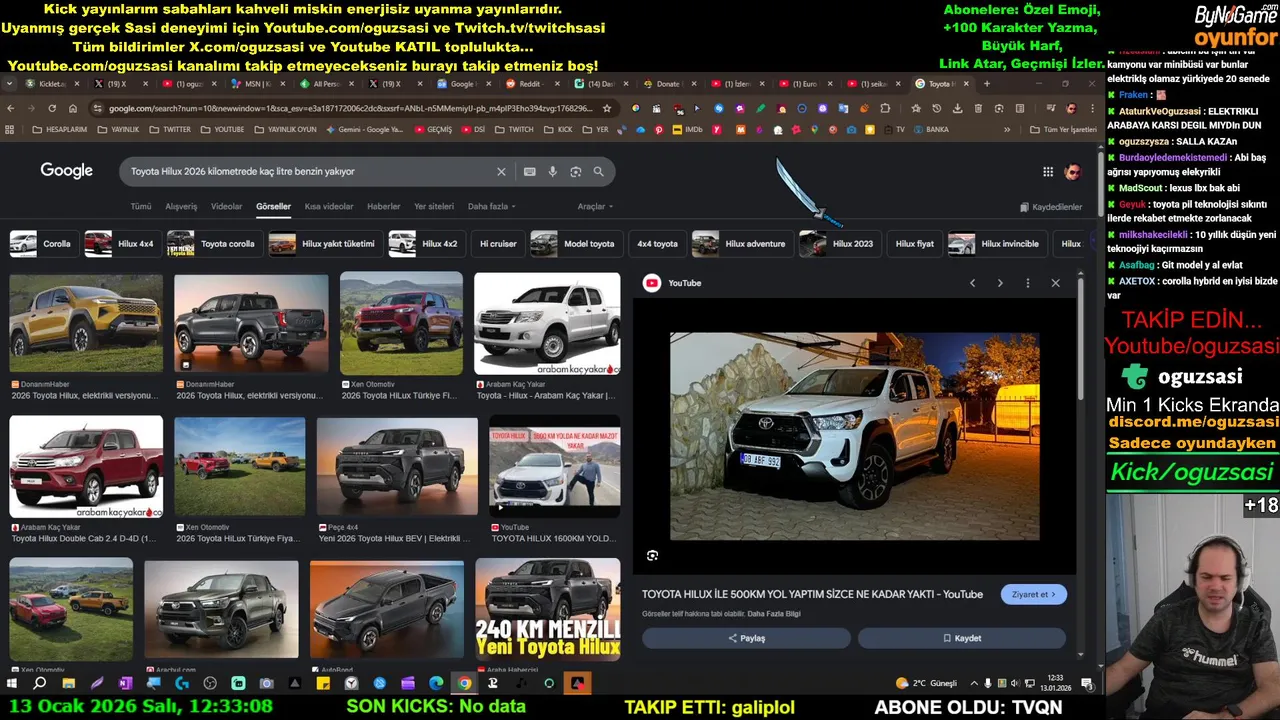
Task: Open the 240 KM MENZİLLİ Hilux thumbnail
Action: (x=547, y=609)
